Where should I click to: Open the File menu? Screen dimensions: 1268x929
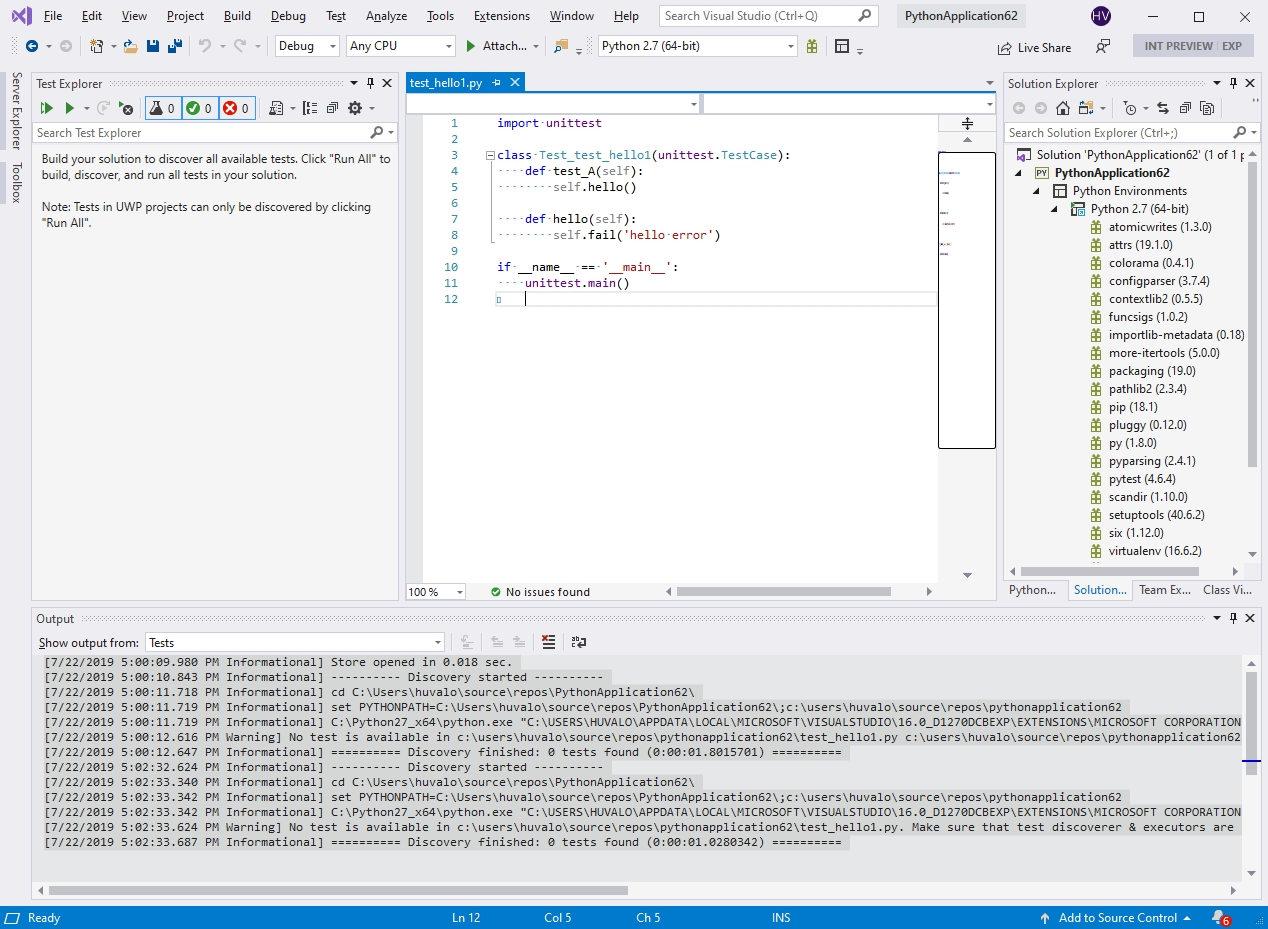[53, 16]
